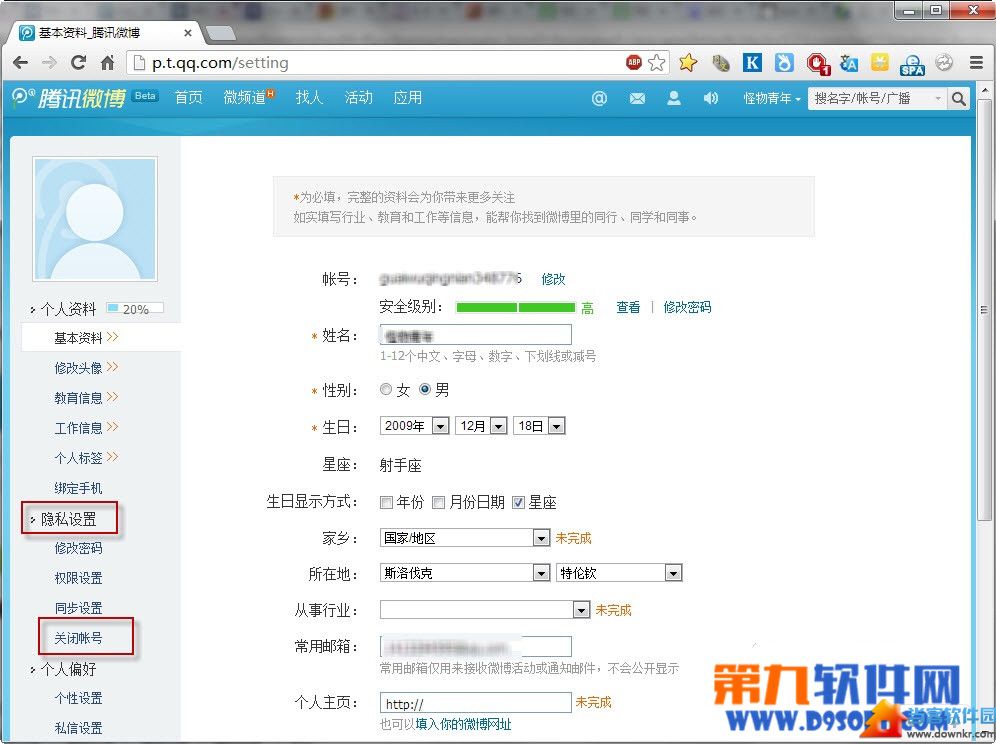Open the Chrome hamburger menu
The width and height of the screenshot is (996, 744).
(x=976, y=63)
